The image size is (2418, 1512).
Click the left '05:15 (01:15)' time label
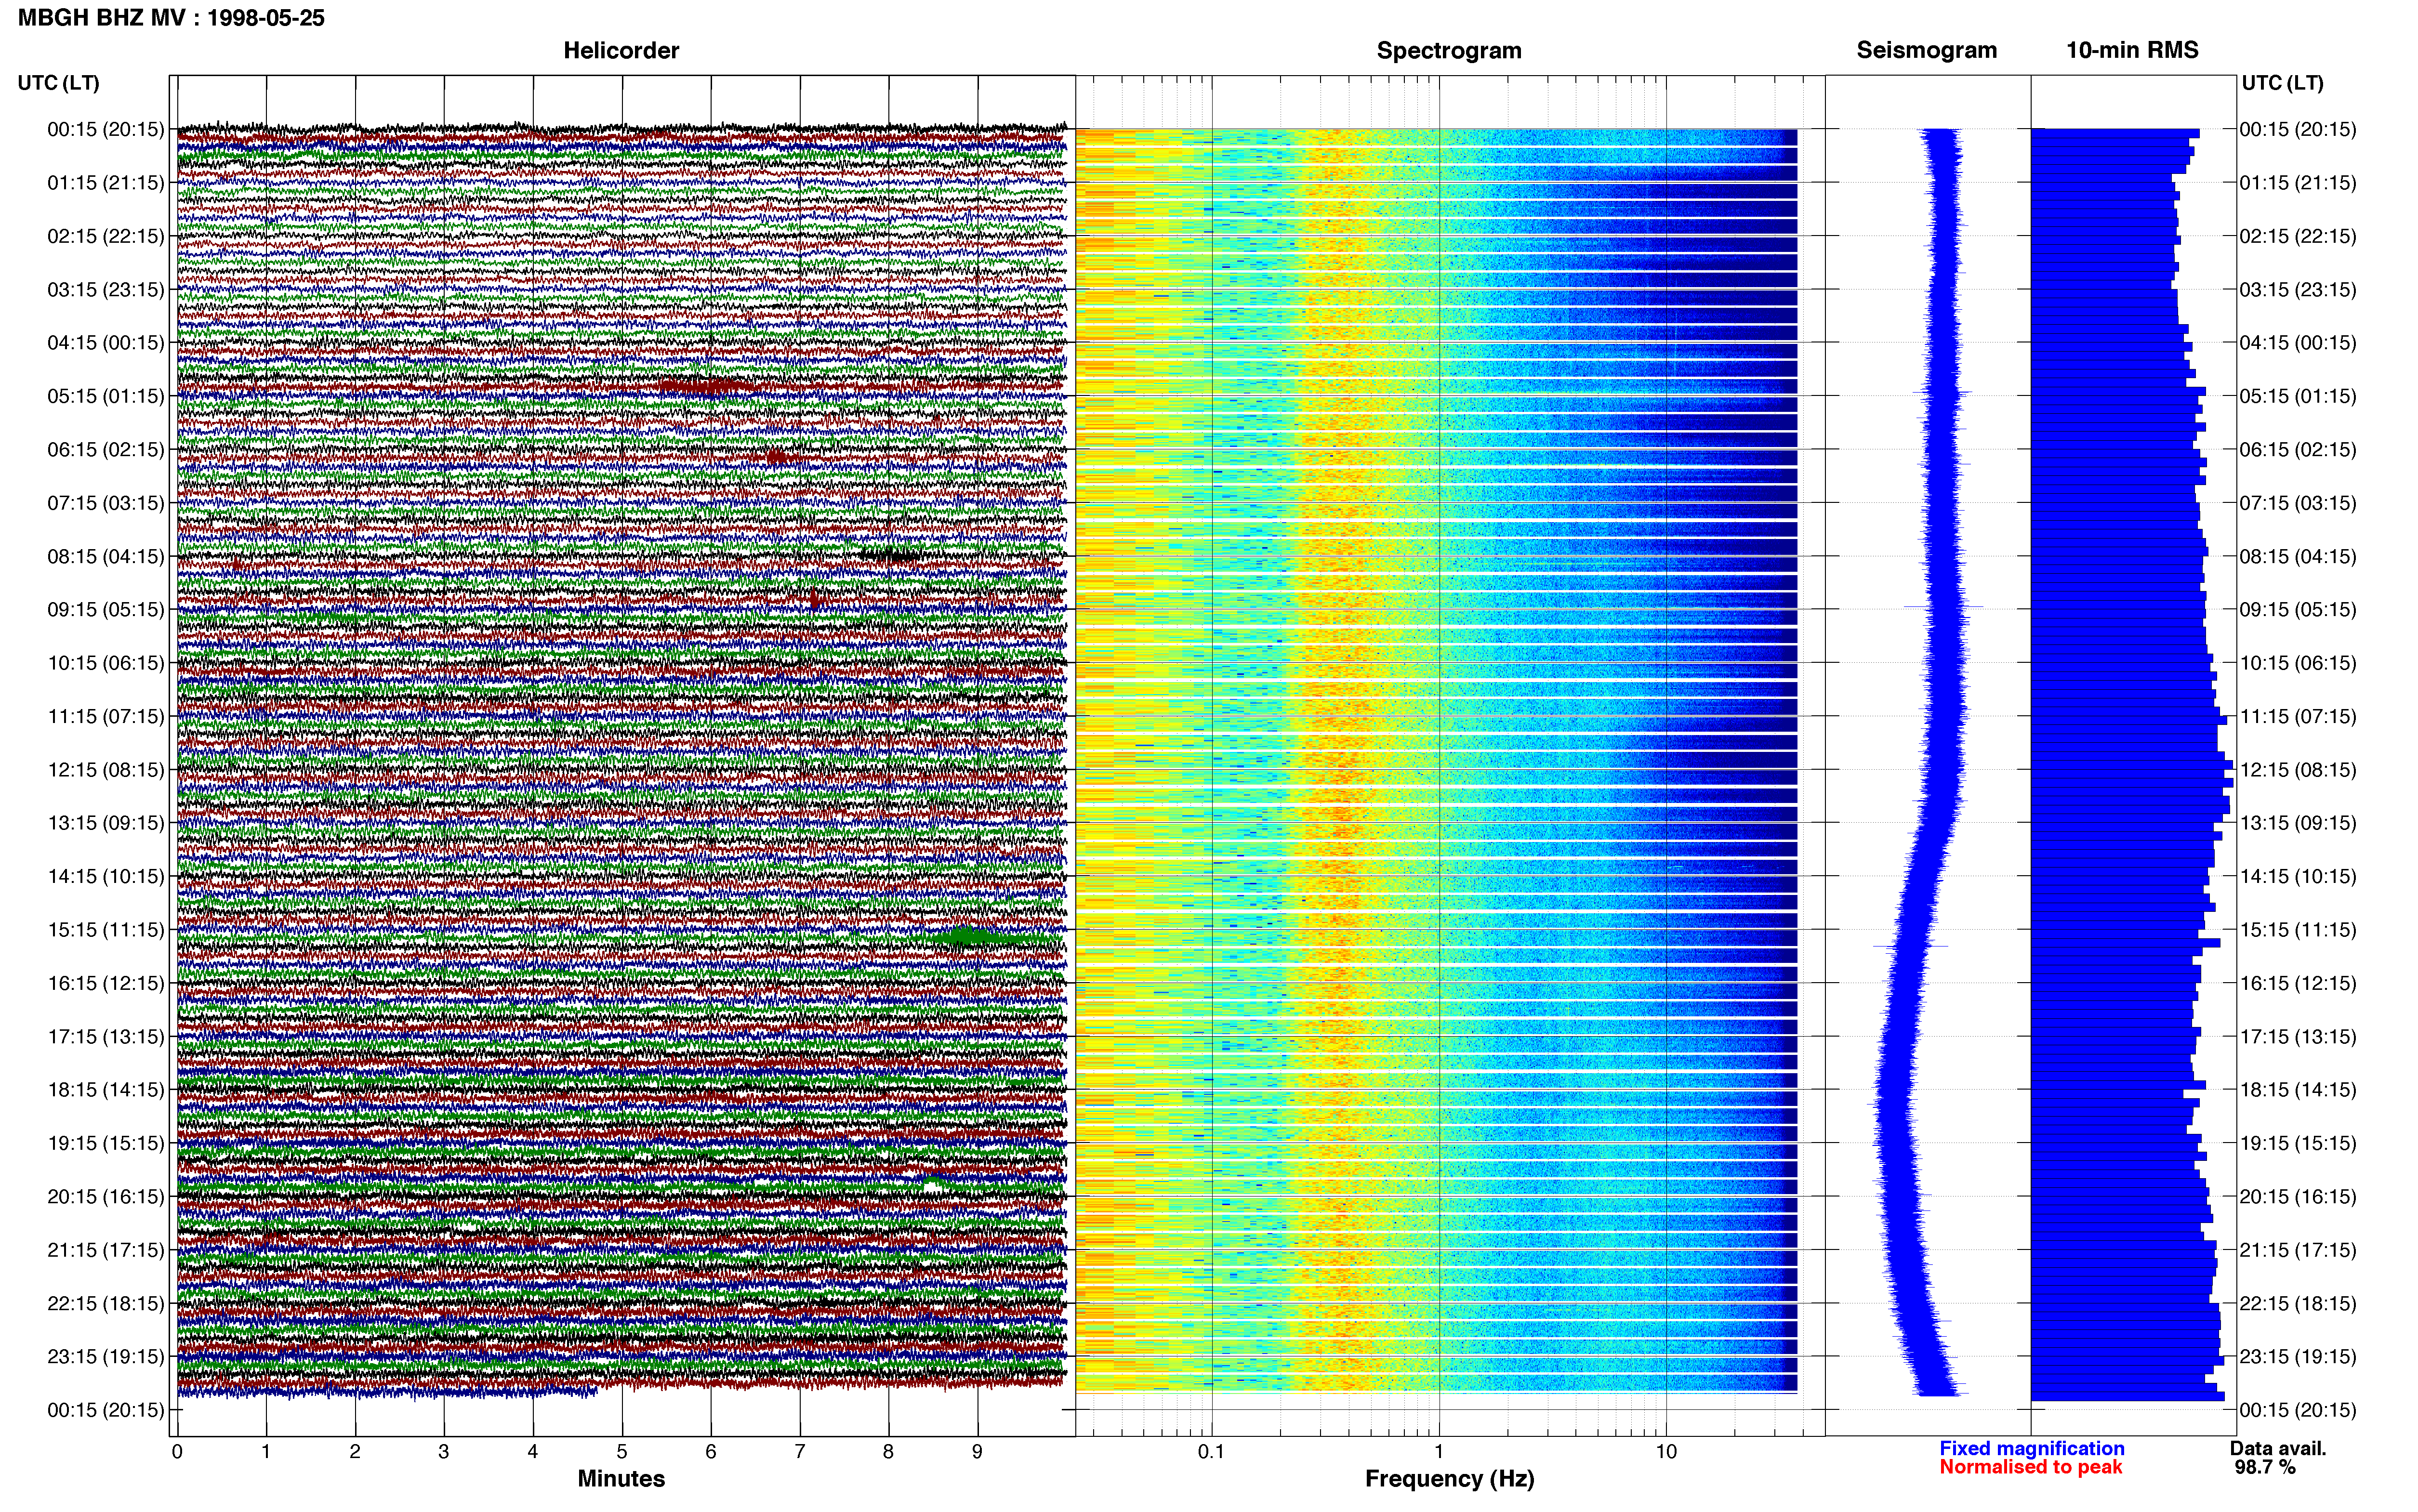point(106,396)
